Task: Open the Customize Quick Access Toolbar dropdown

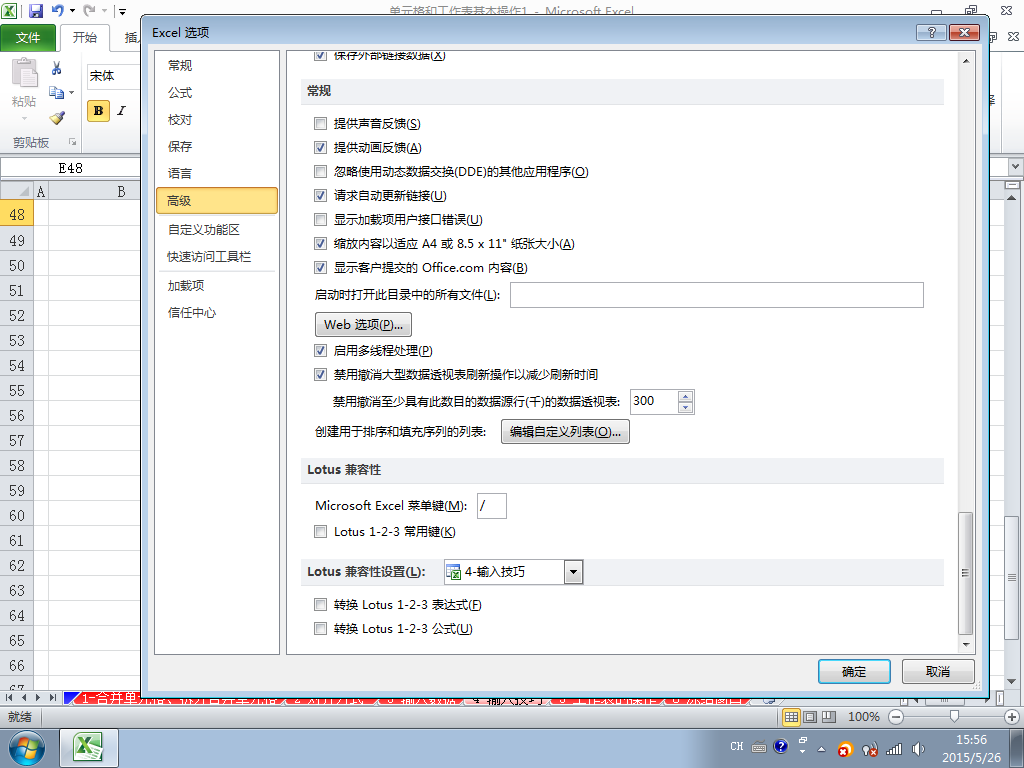Action: click(122, 11)
